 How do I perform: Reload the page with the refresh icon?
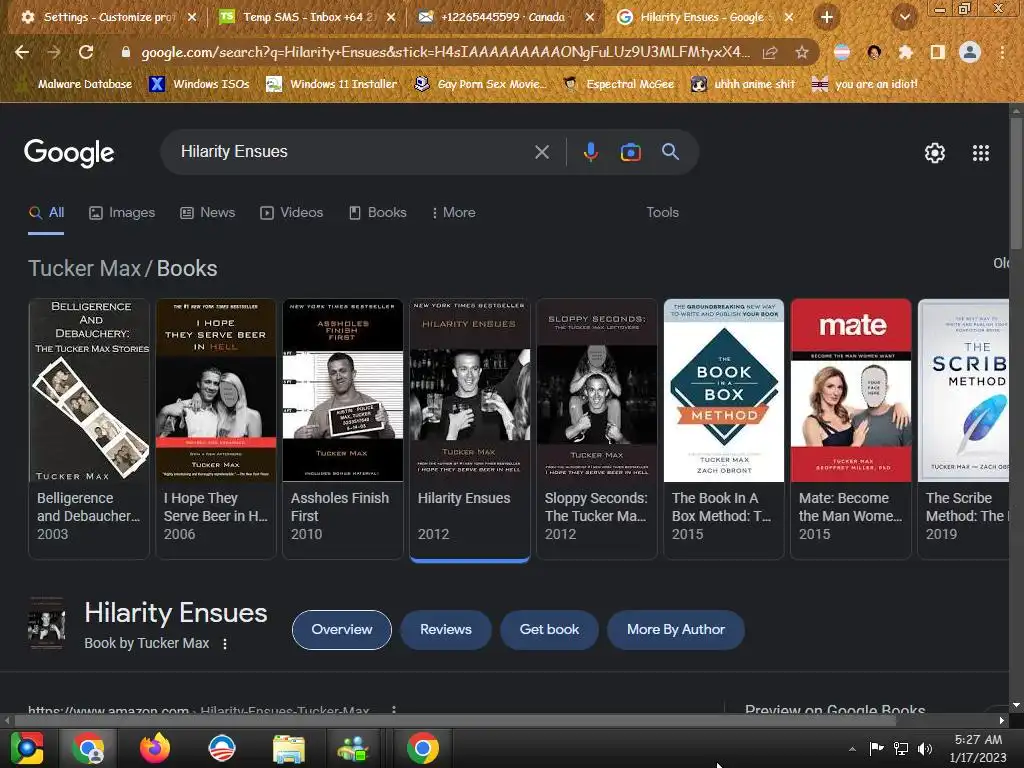(86, 52)
